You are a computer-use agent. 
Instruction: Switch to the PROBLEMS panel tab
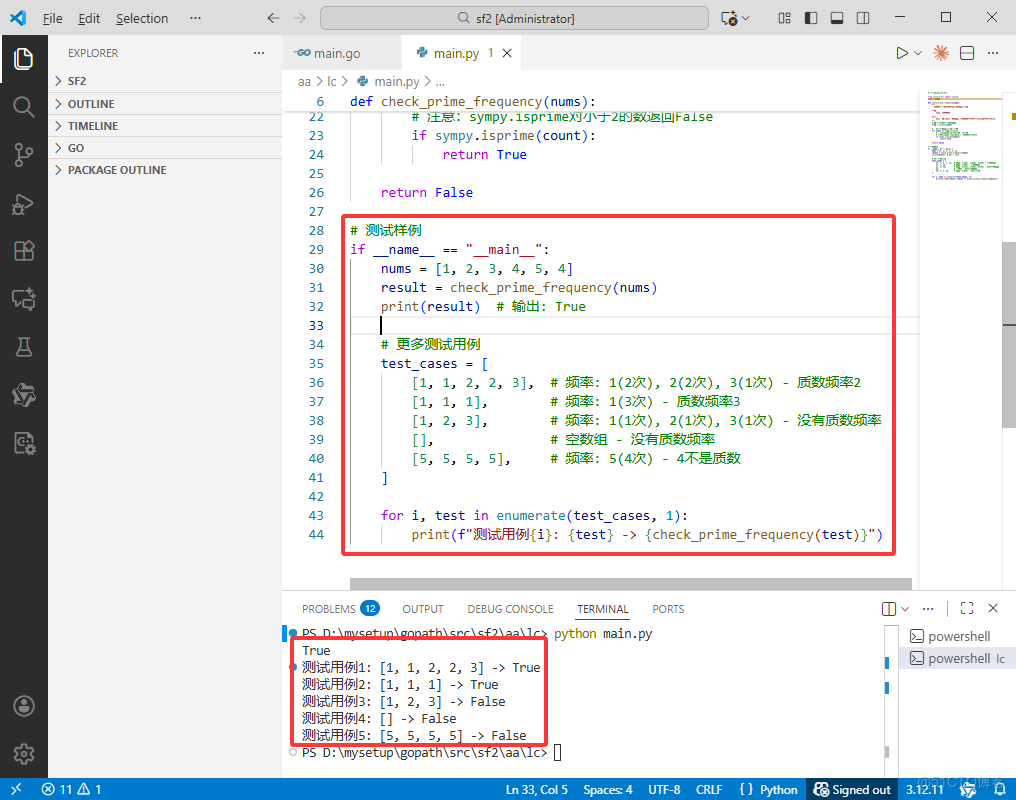(328, 609)
